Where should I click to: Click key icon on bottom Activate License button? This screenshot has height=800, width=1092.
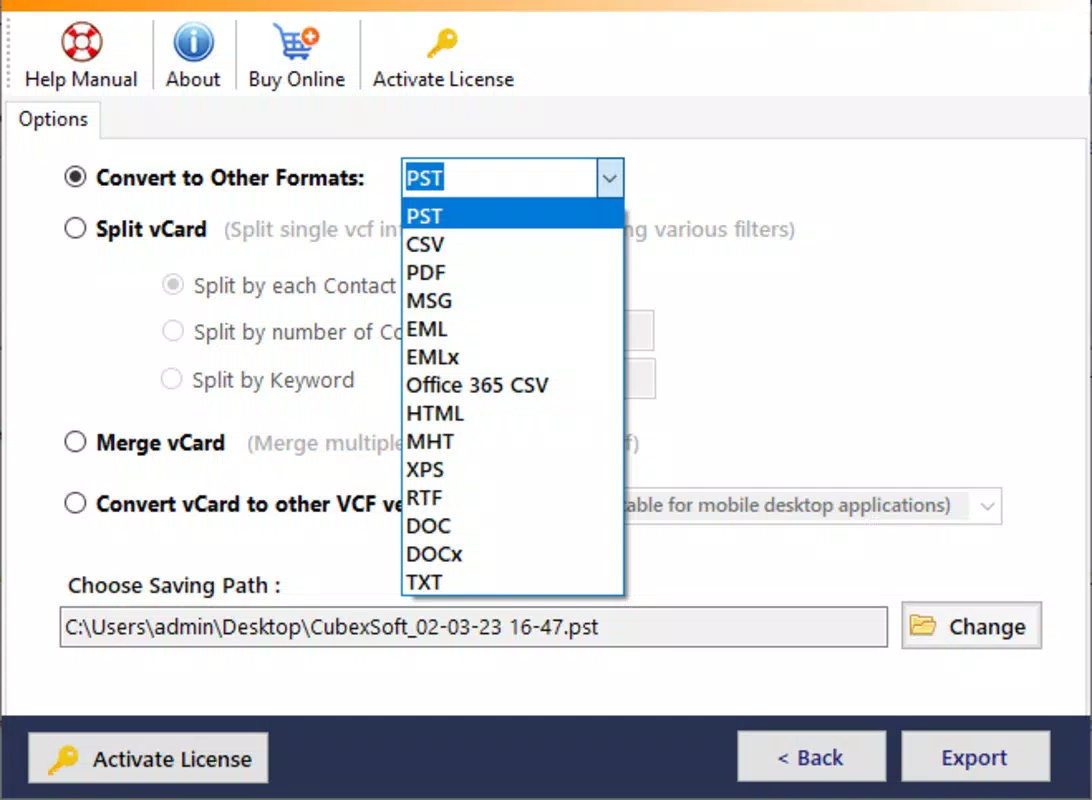click(63, 758)
